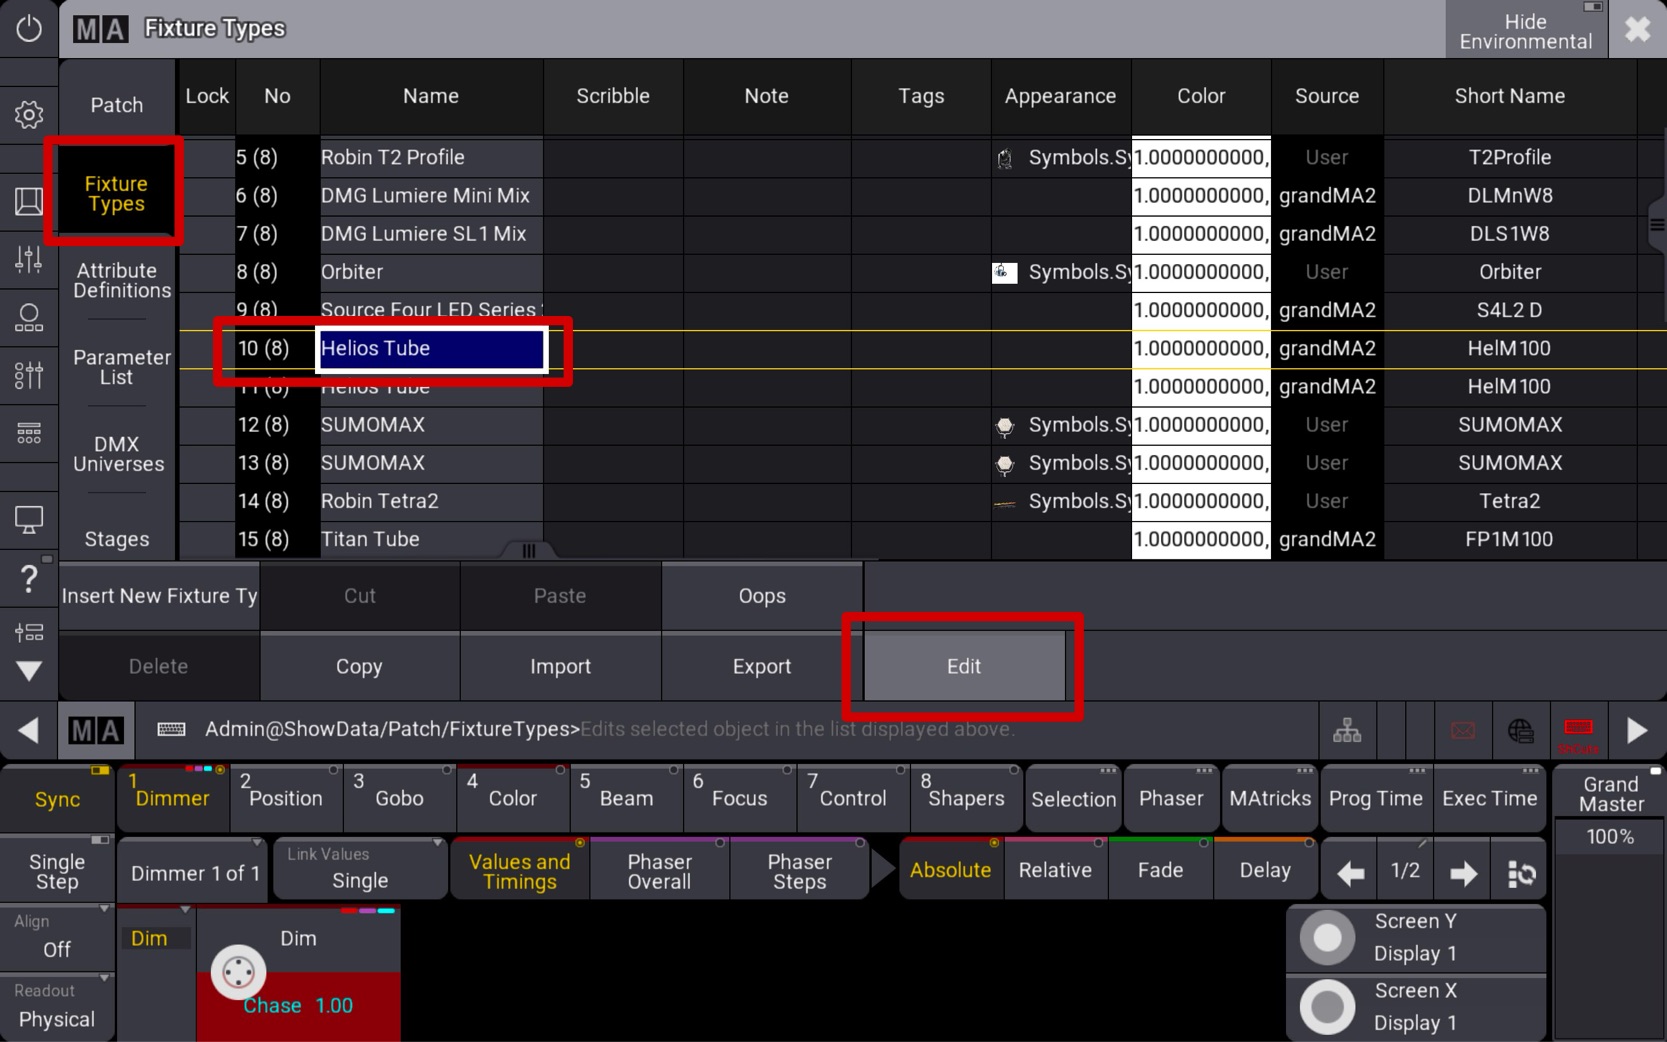Go to previous page with left arrow near 1/2

[x=1350, y=873]
